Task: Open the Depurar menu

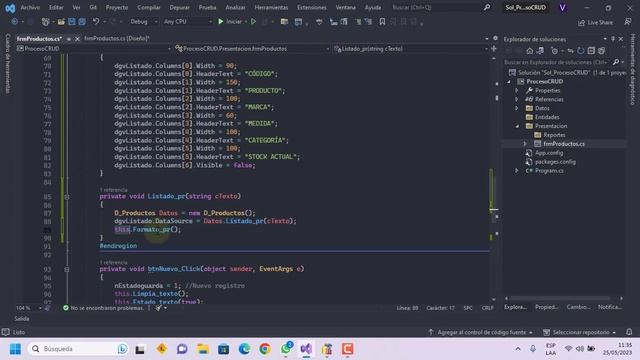Action: tap(179, 7)
